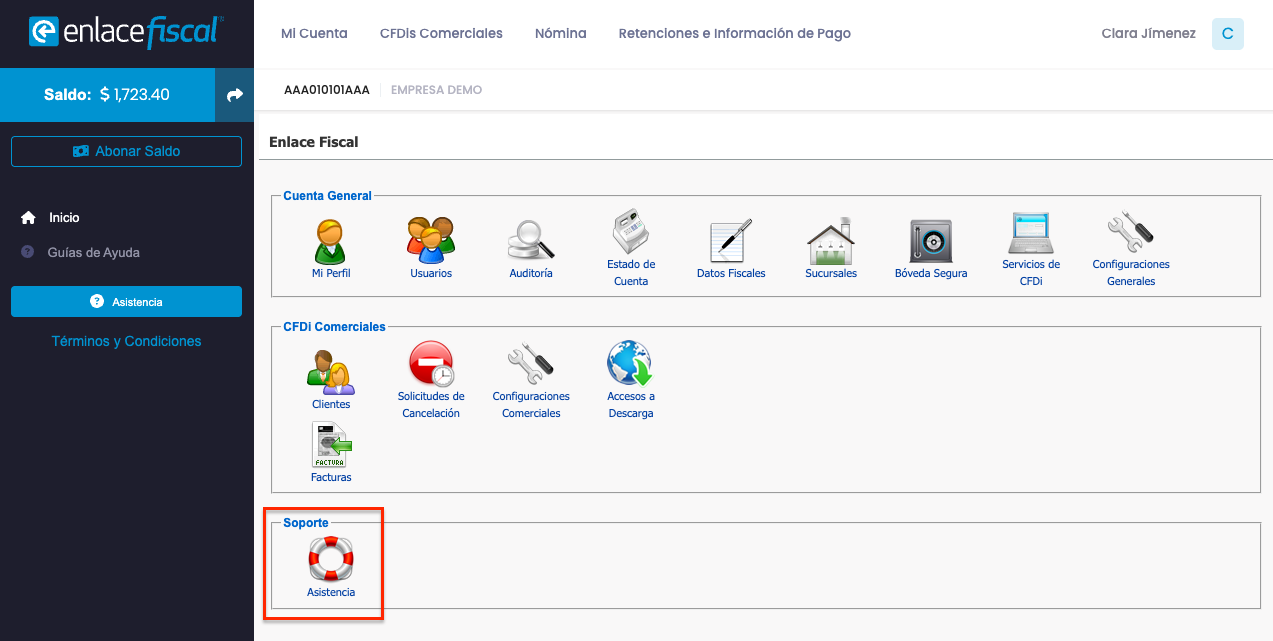Click the Saldo $ 1,723.40 balance

[x=107, y=95]
